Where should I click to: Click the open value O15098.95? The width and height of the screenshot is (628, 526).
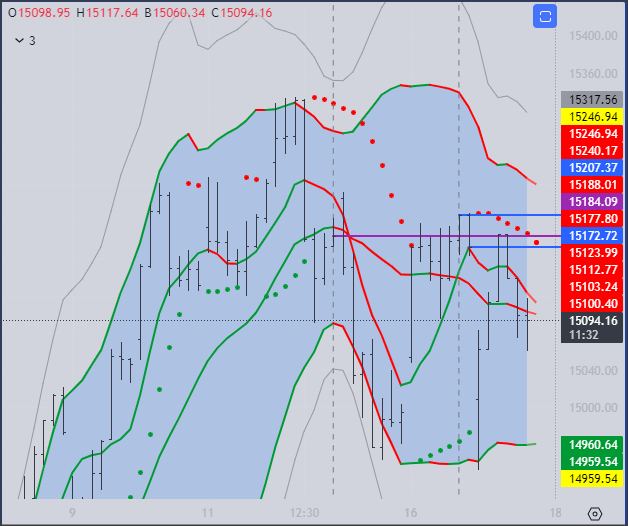point(39,13)
